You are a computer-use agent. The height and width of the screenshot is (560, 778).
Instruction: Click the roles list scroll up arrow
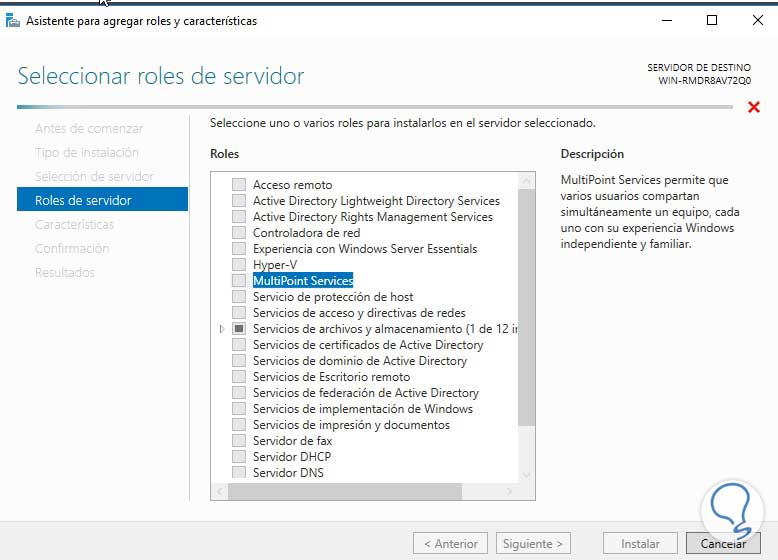click(526, 181)
